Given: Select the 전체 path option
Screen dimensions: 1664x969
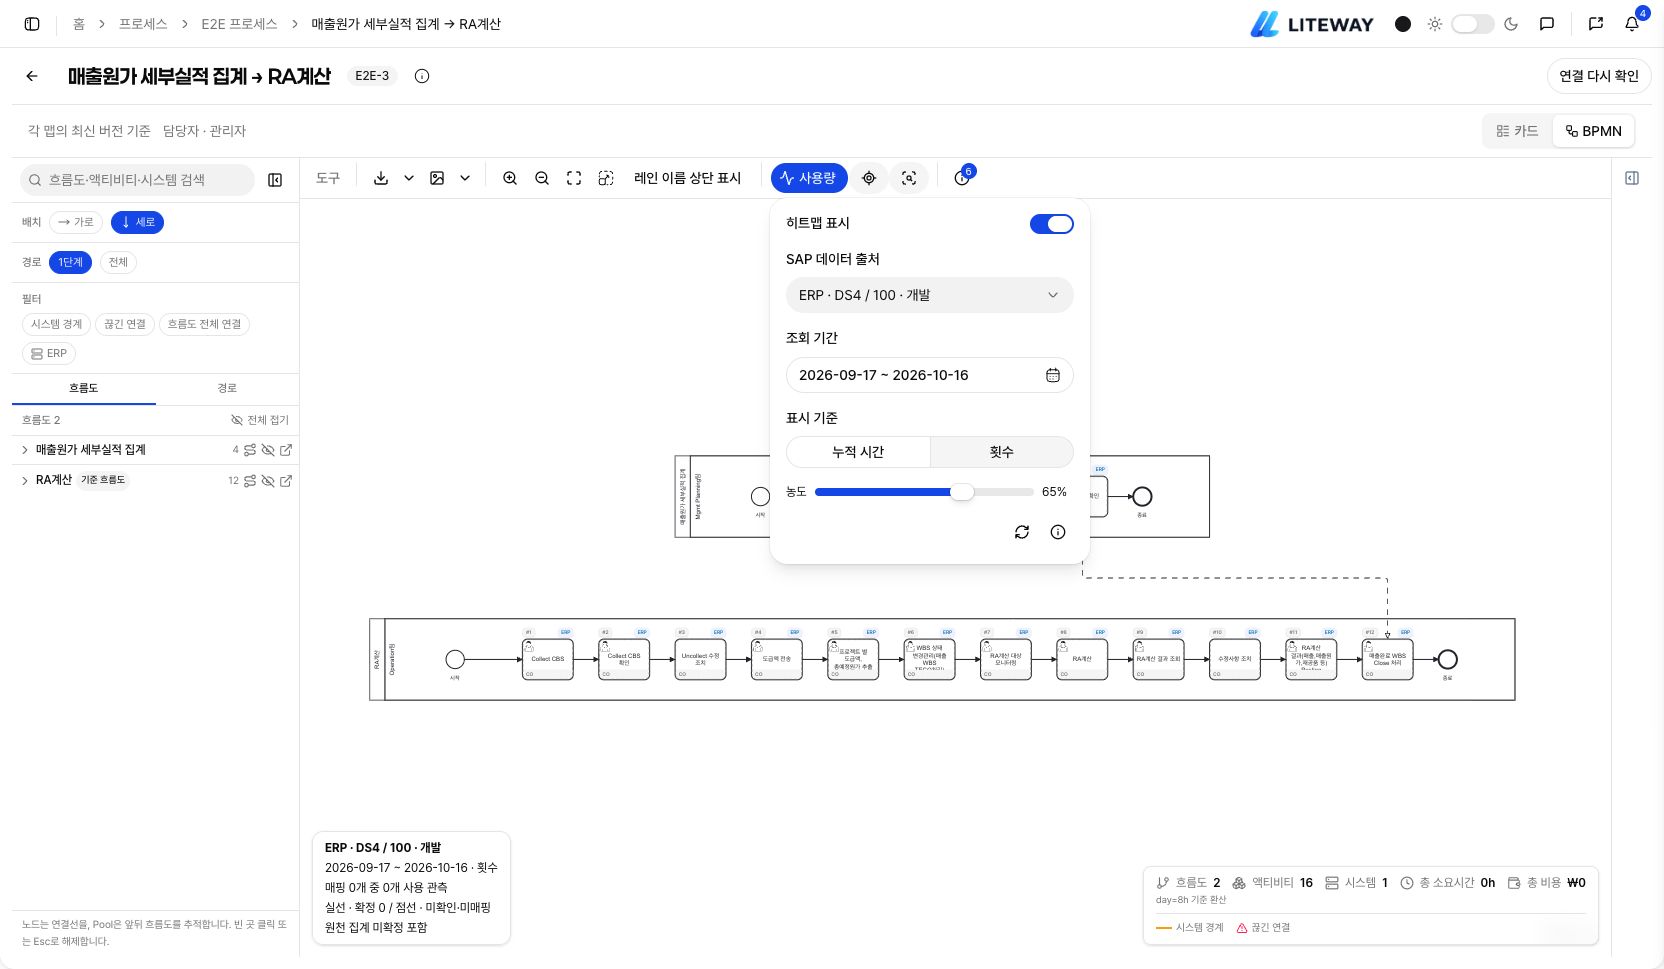Looking at the screenshot, I should tap(118, 262).
